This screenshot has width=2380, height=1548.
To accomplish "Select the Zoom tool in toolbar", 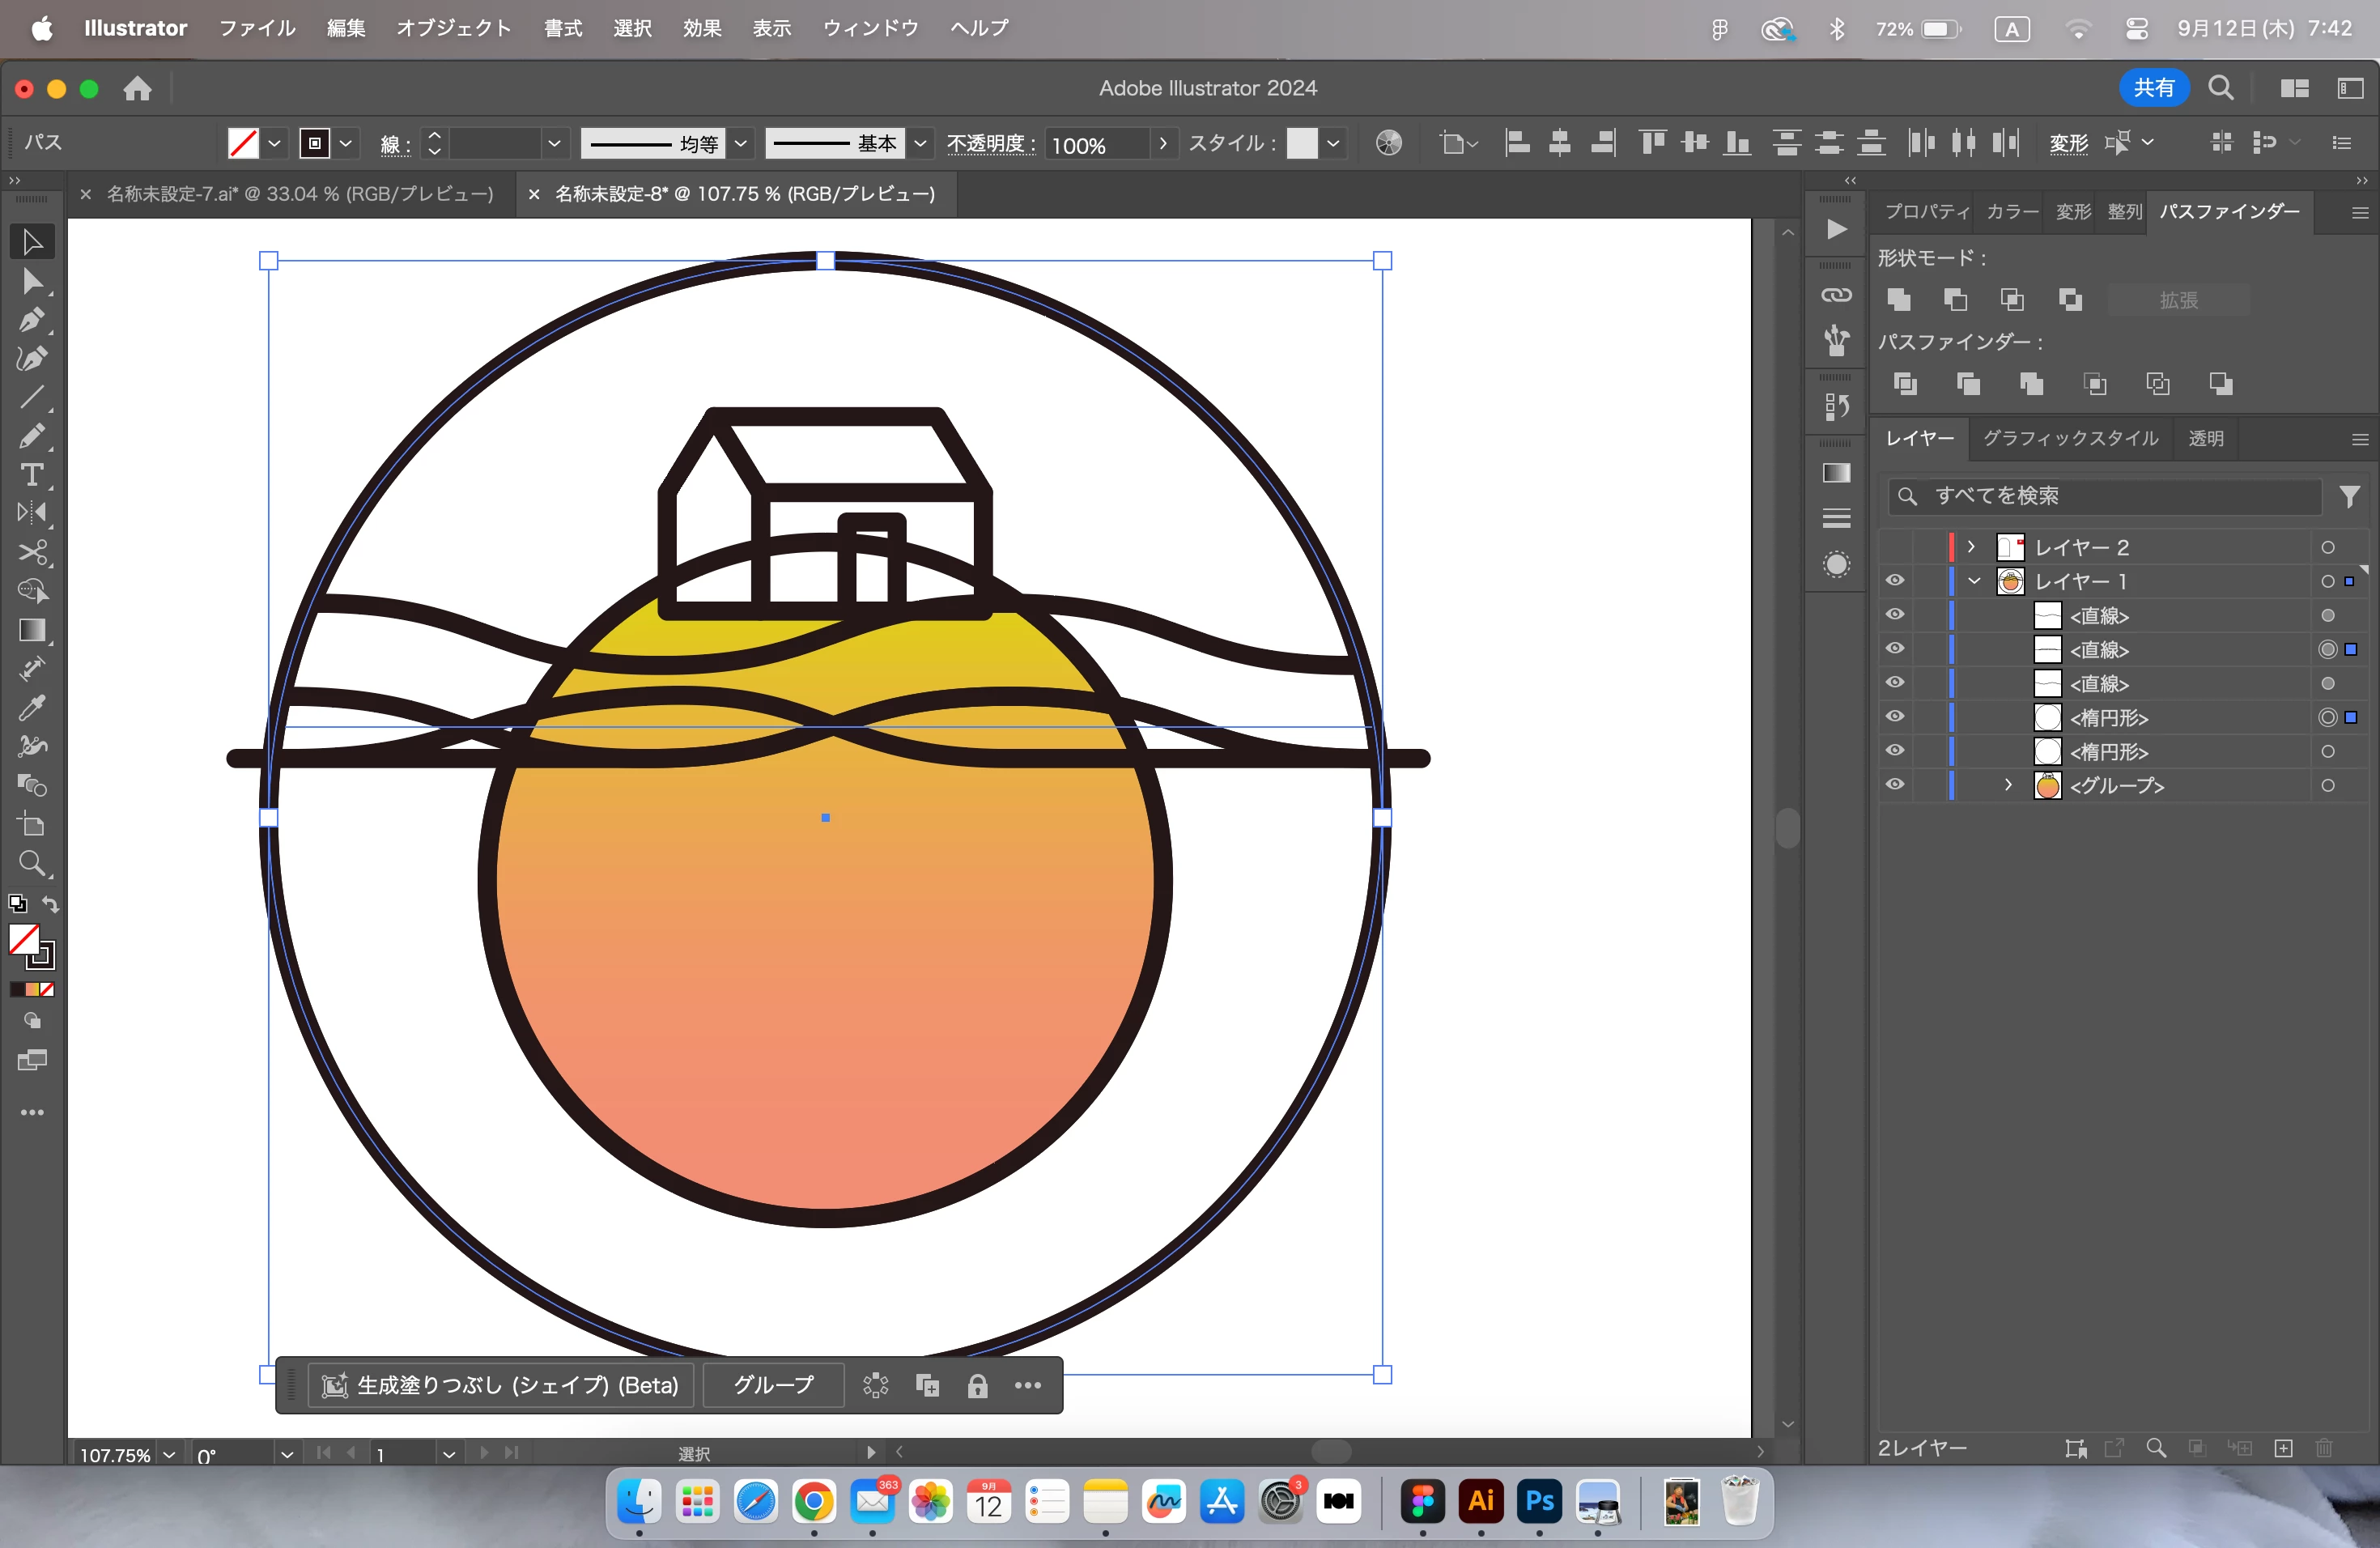I will tap(32, 863).
